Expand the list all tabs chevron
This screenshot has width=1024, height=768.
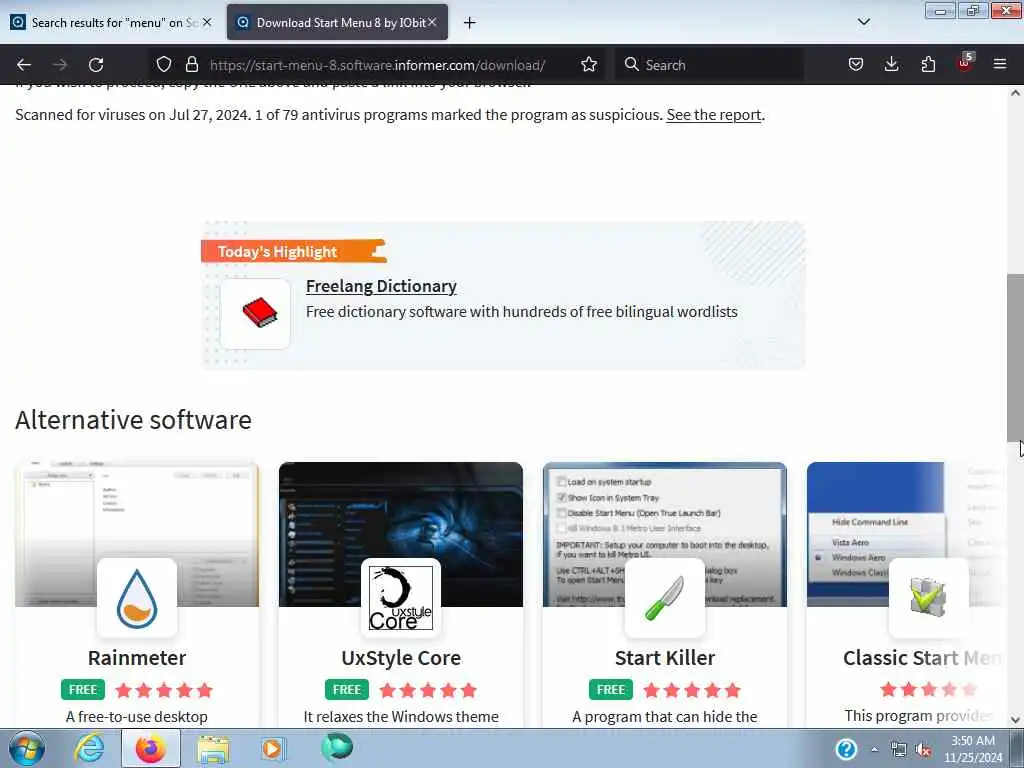(863, 22)
